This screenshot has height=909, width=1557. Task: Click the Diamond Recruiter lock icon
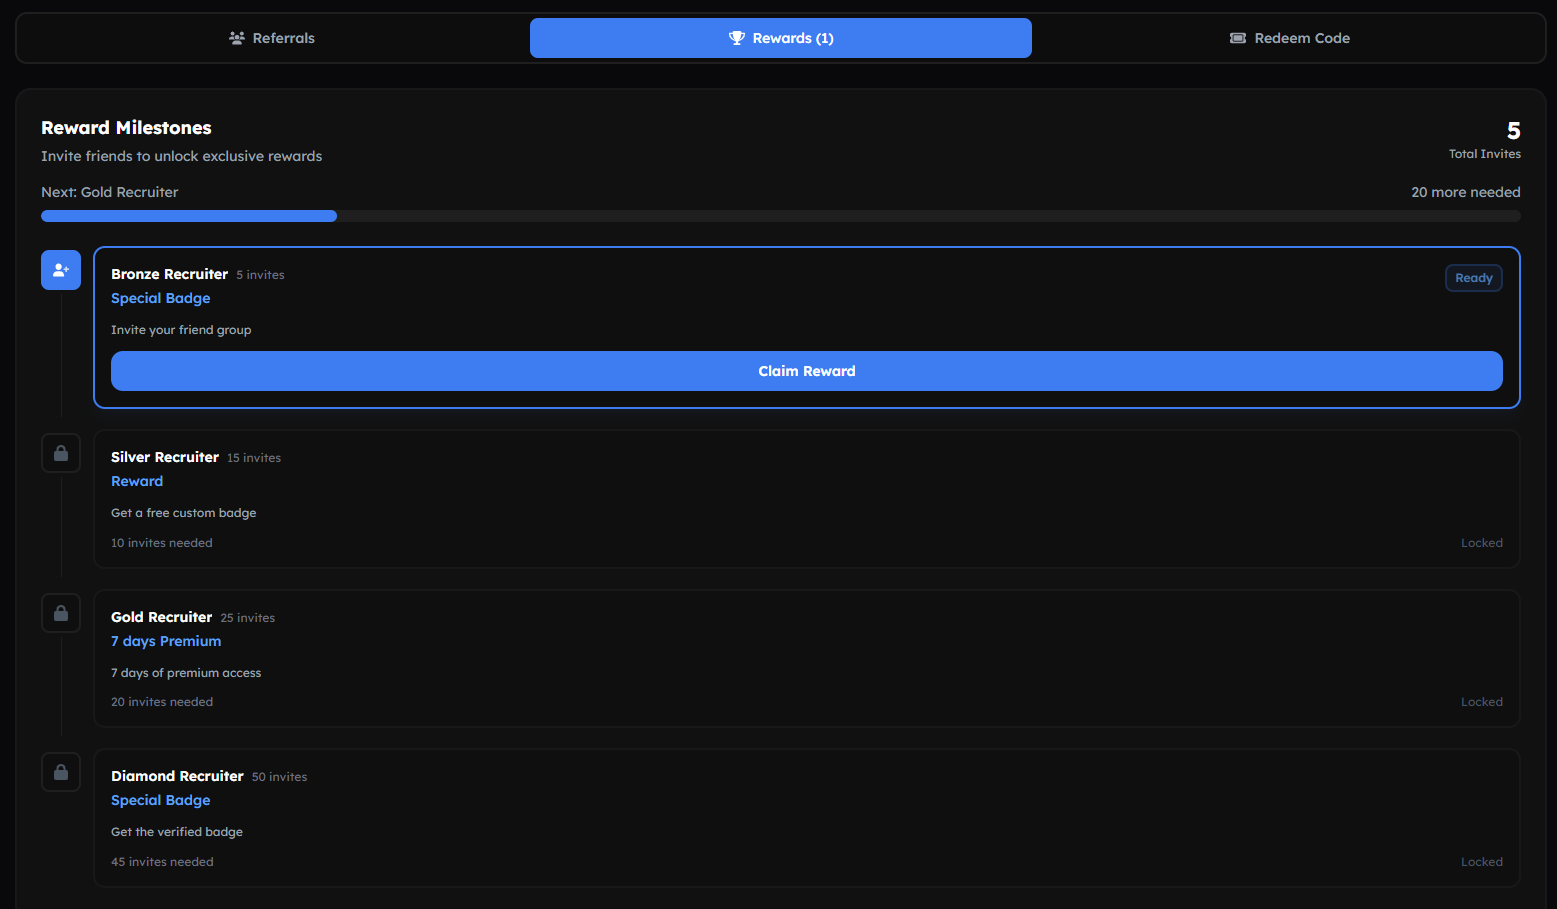[61, 772]
